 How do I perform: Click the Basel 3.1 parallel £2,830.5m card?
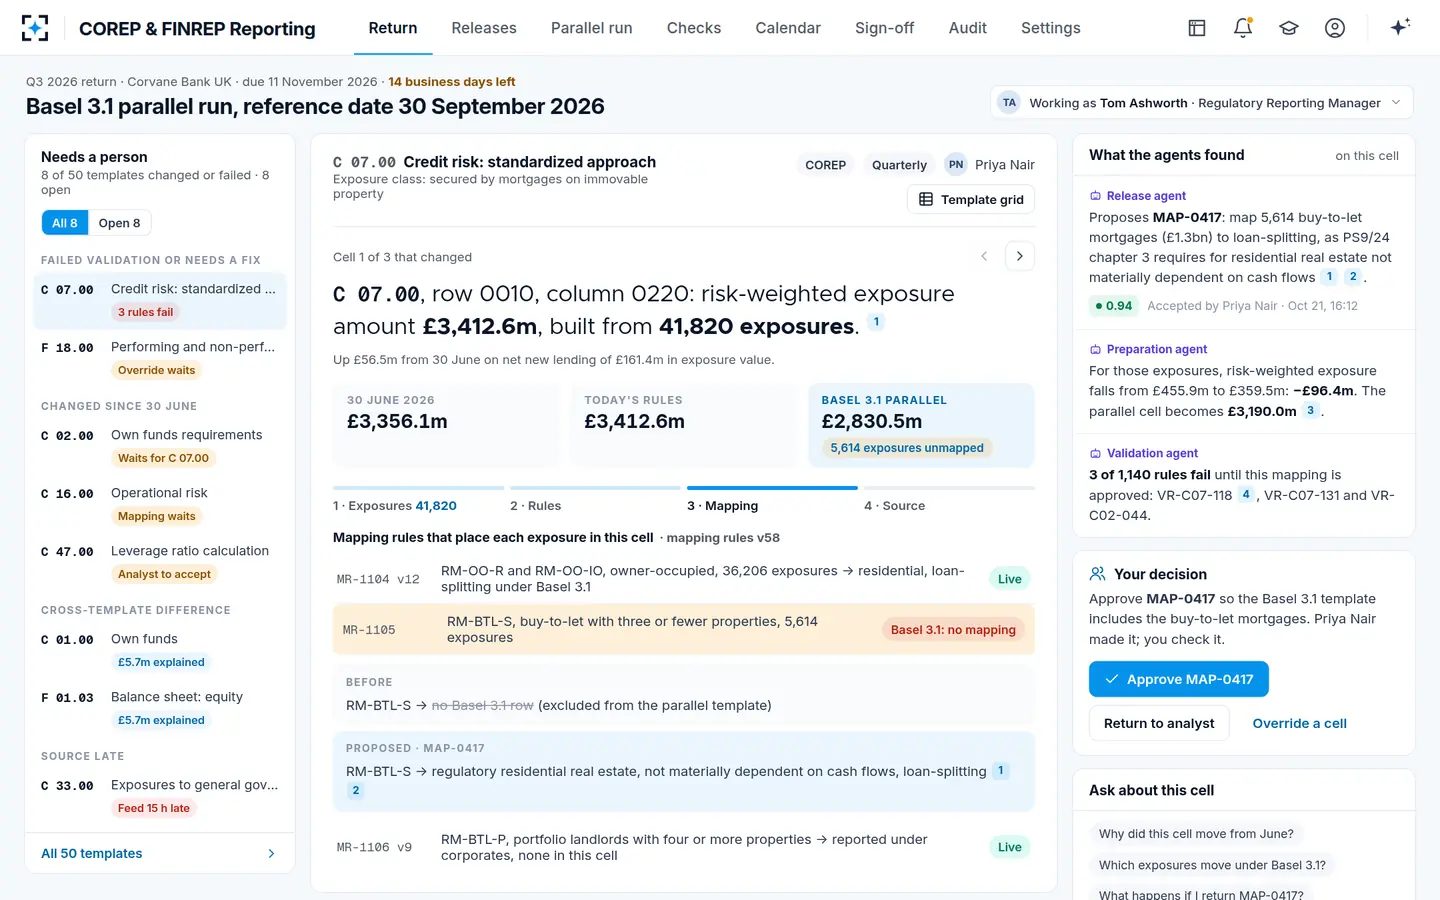pos(921,425)
